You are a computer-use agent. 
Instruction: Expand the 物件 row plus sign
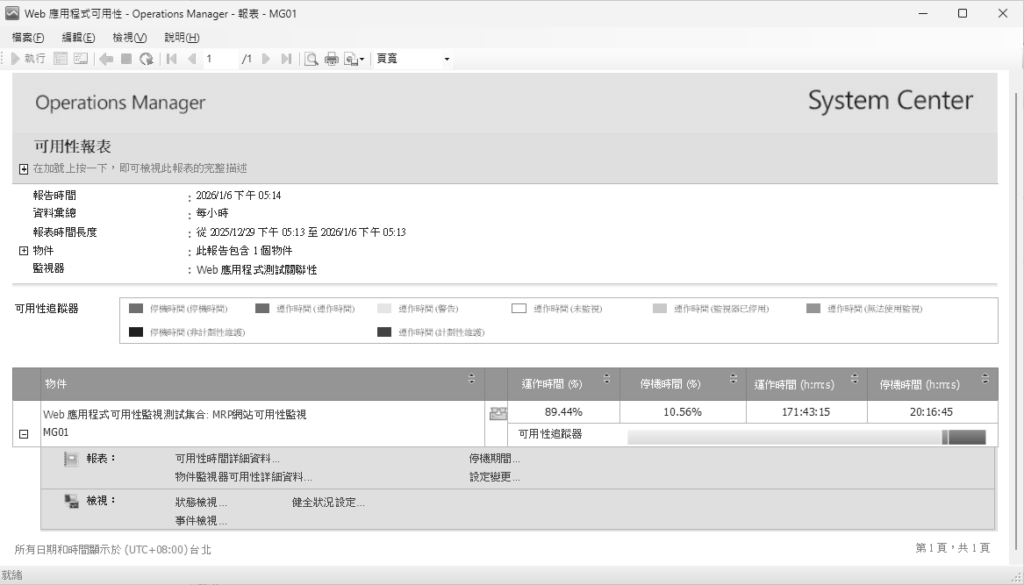point(24,250)
